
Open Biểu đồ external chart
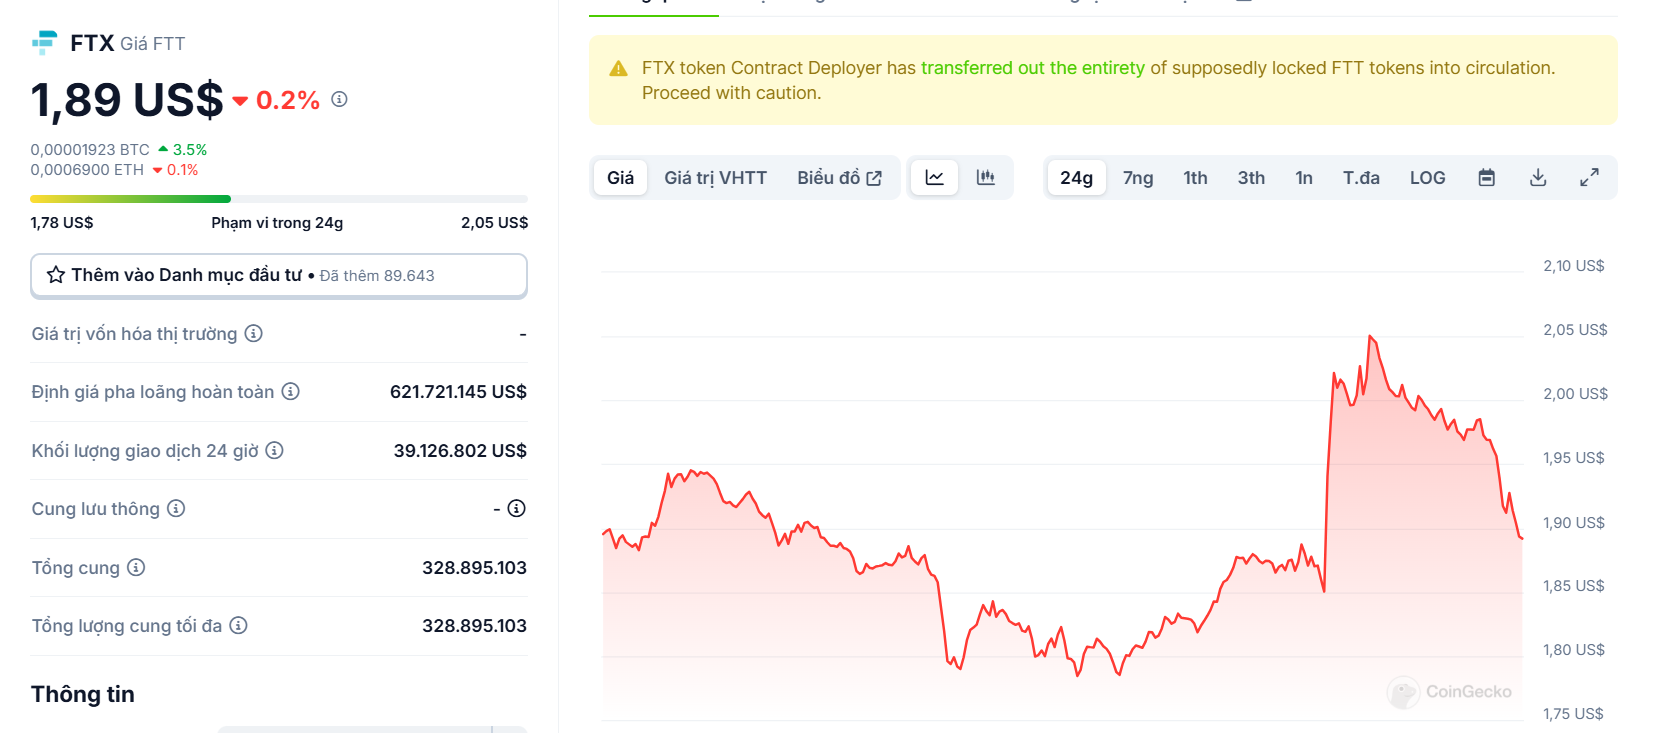coord(839,177)
